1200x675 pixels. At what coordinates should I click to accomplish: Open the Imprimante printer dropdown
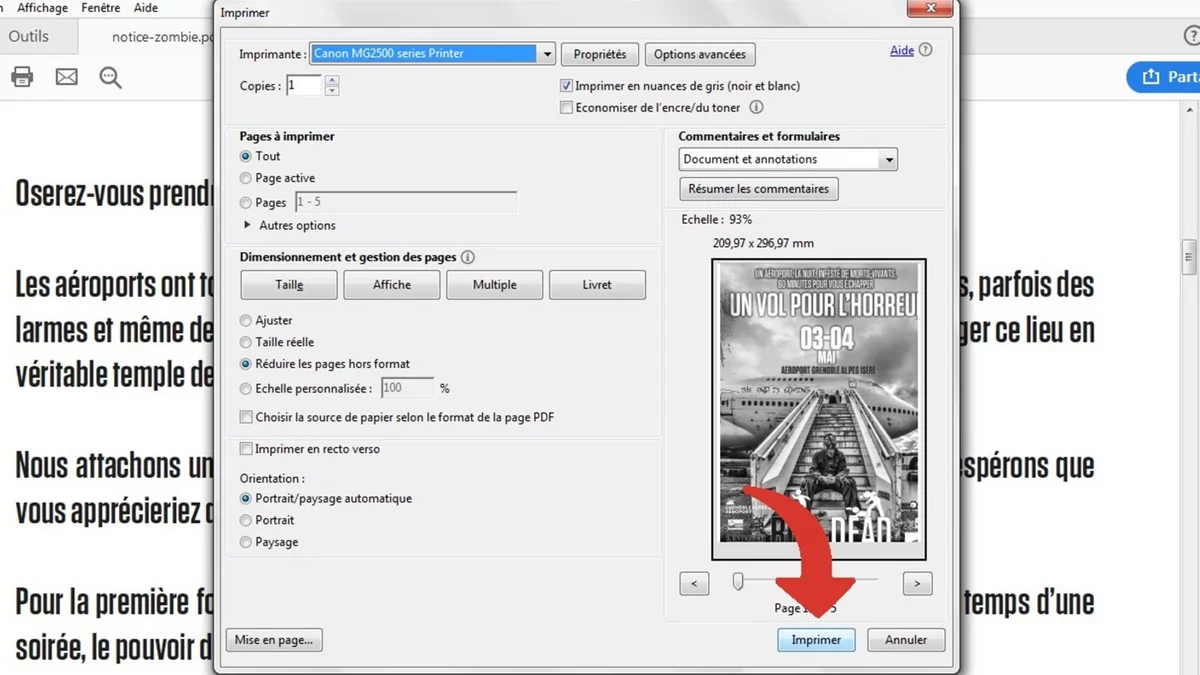(547, 54)
